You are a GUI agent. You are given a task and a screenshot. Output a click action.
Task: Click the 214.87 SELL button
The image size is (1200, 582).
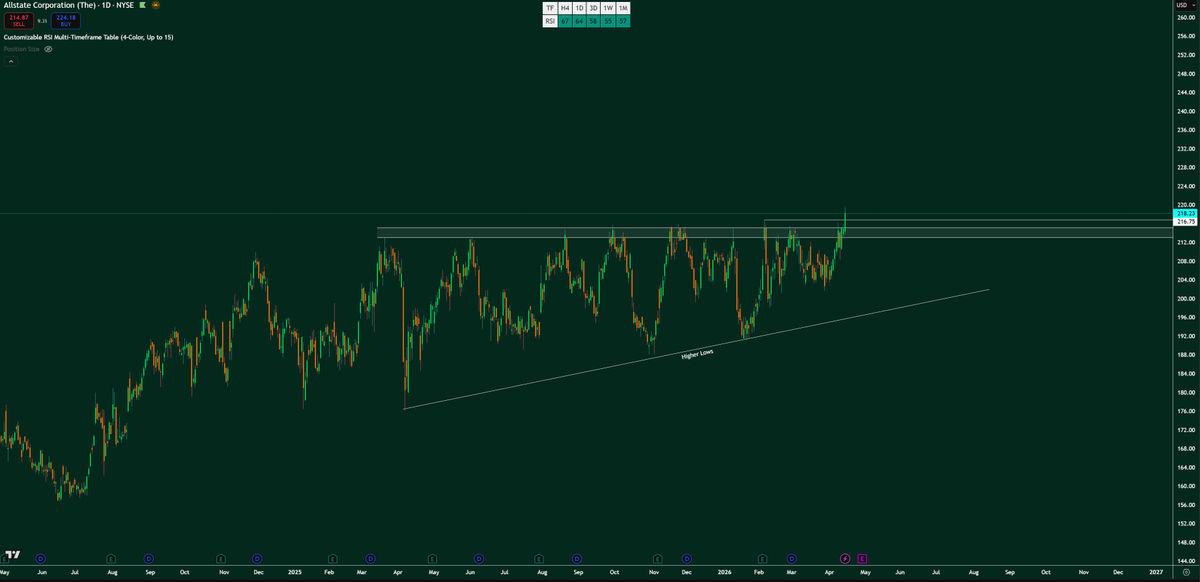pos(19,21)
